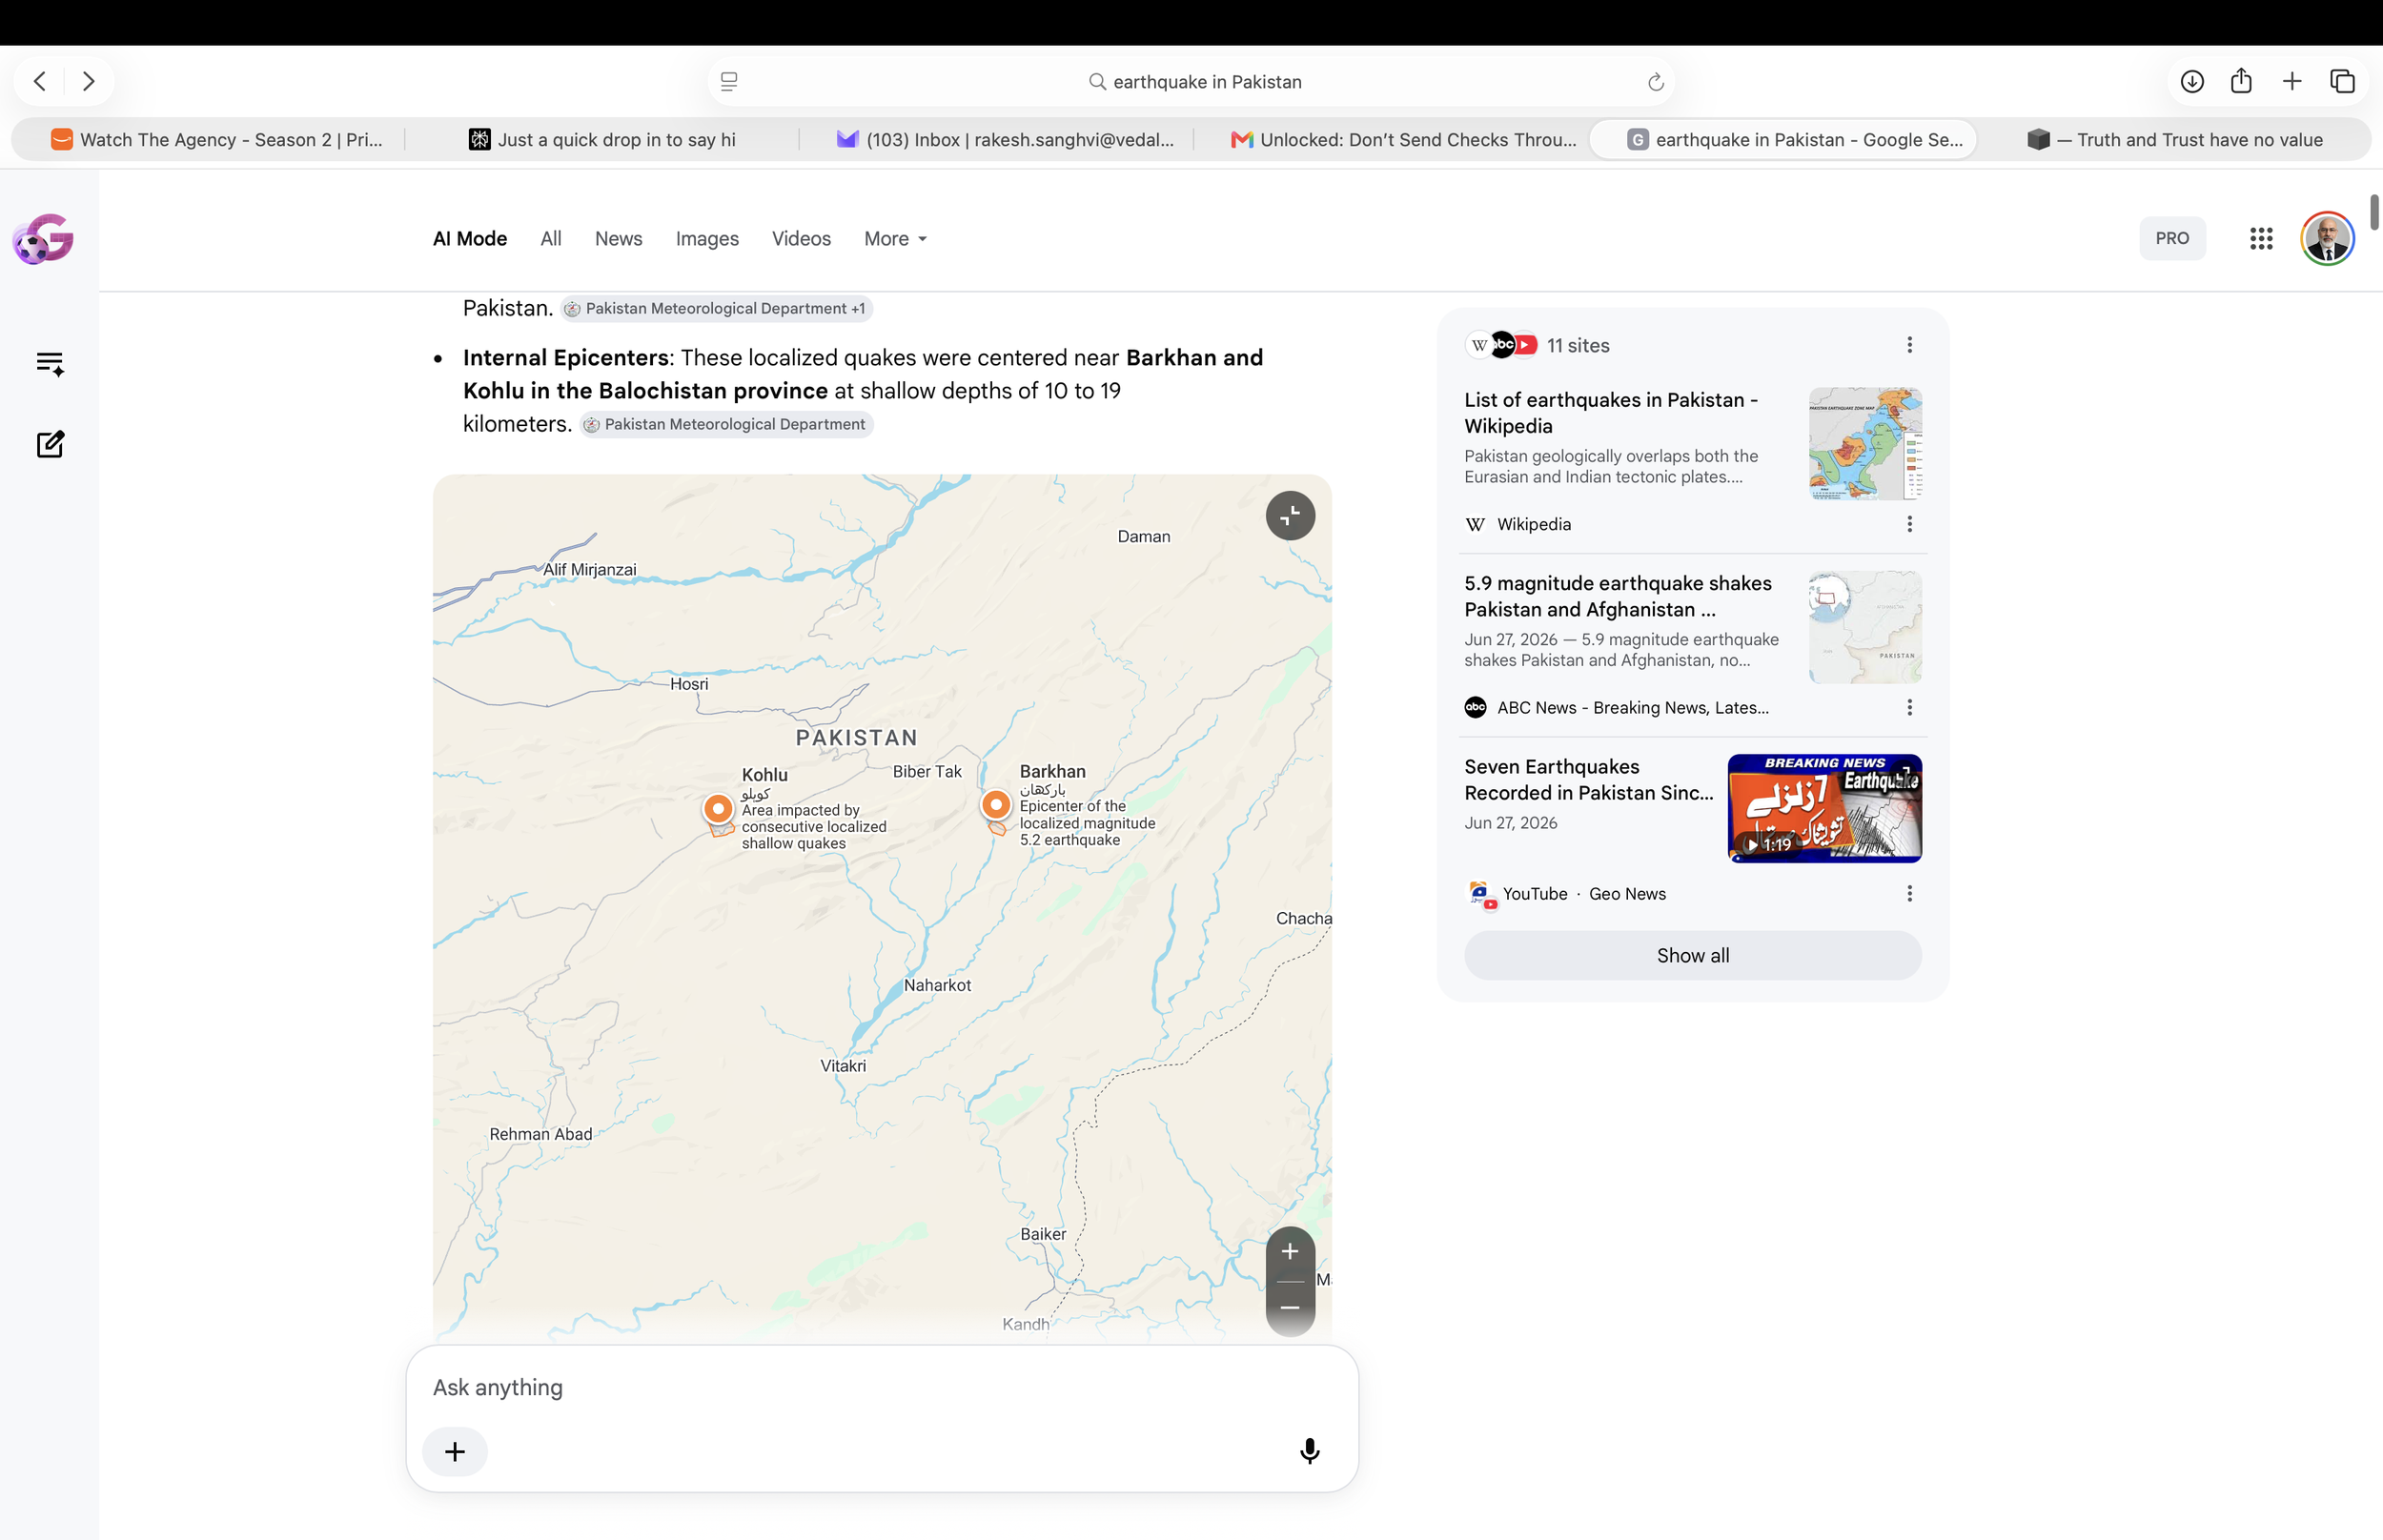Open the (103) Inbox mail browser tab
This screenshot has width=2383, height=1540.
coord(1005,140)
